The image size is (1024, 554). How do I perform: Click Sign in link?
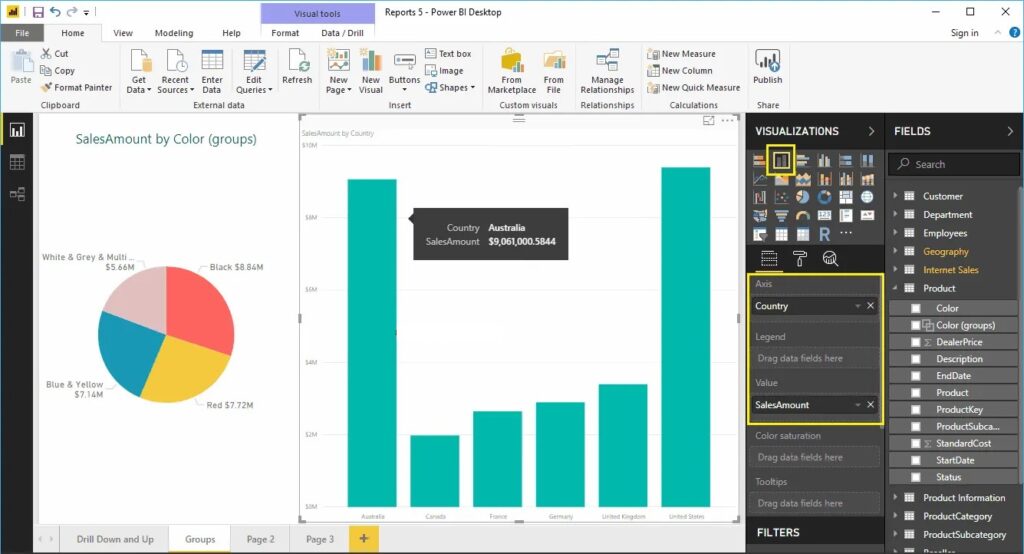[965, 33]
